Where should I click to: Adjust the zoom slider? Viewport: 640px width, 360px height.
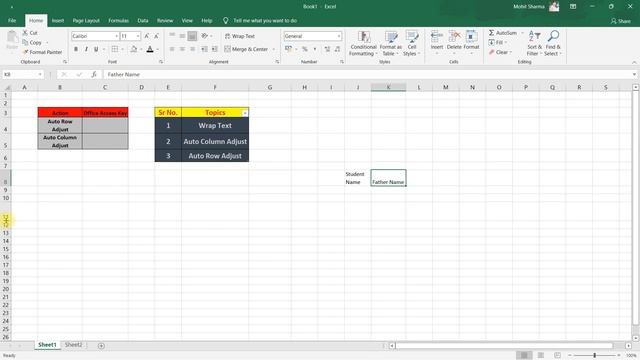tap(595, 356)
